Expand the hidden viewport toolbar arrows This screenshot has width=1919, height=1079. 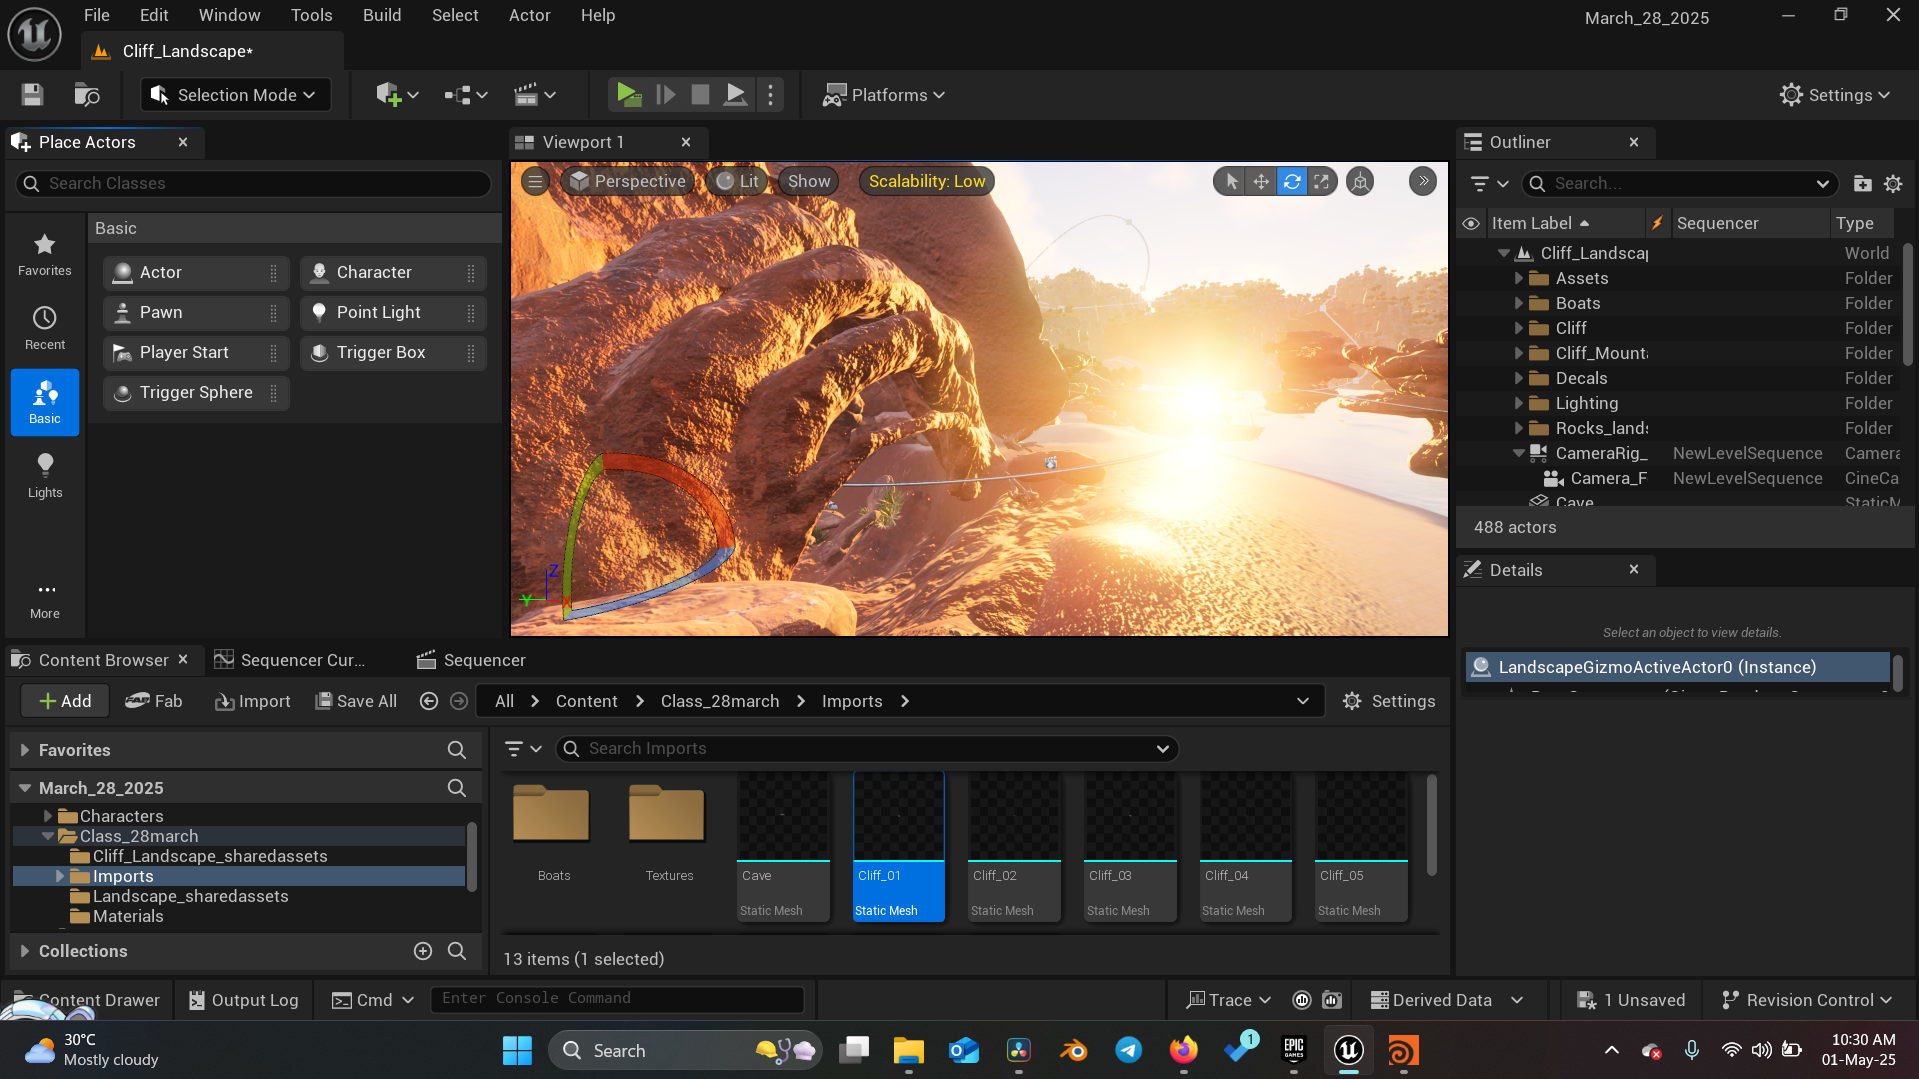[1423, 181]
